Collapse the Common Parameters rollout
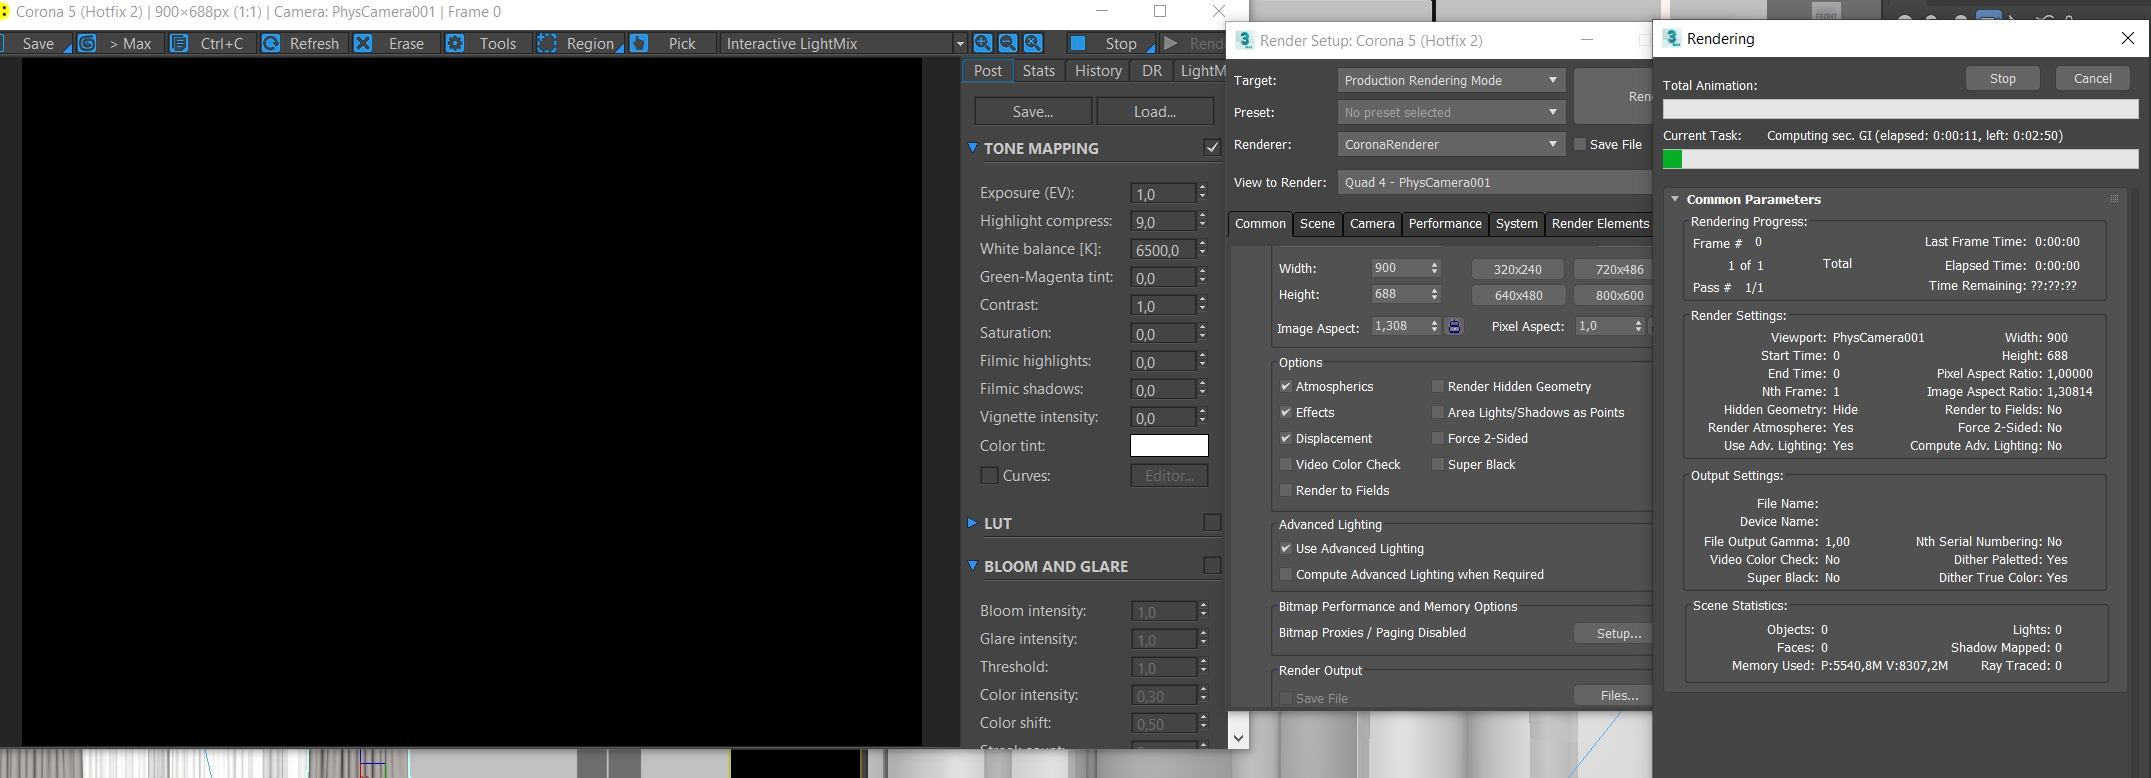The image size is (2151, 778). click(x=1675, y=199)
